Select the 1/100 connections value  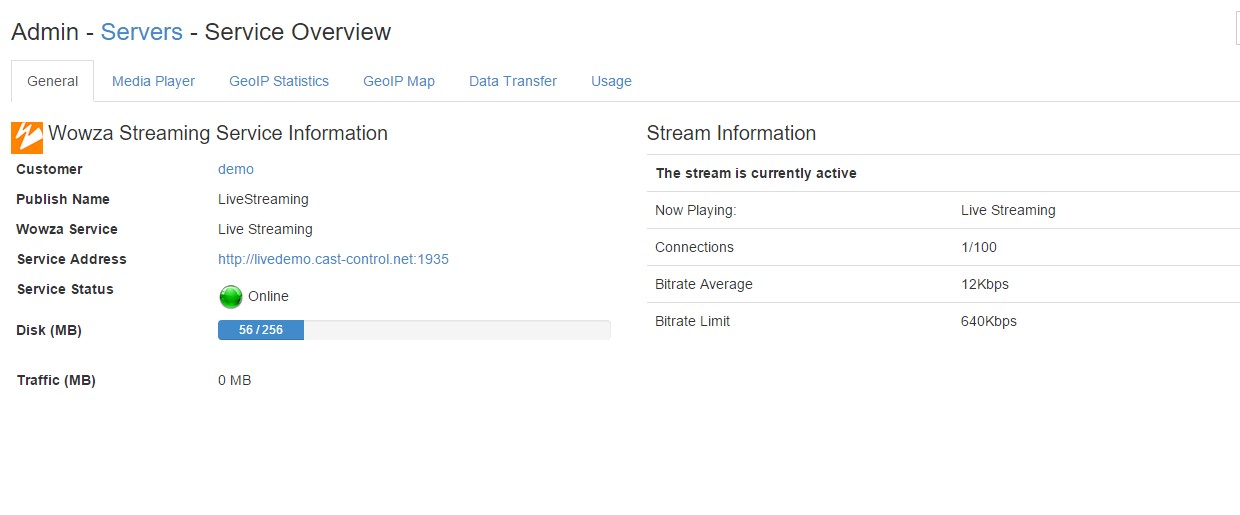point(979,247)
